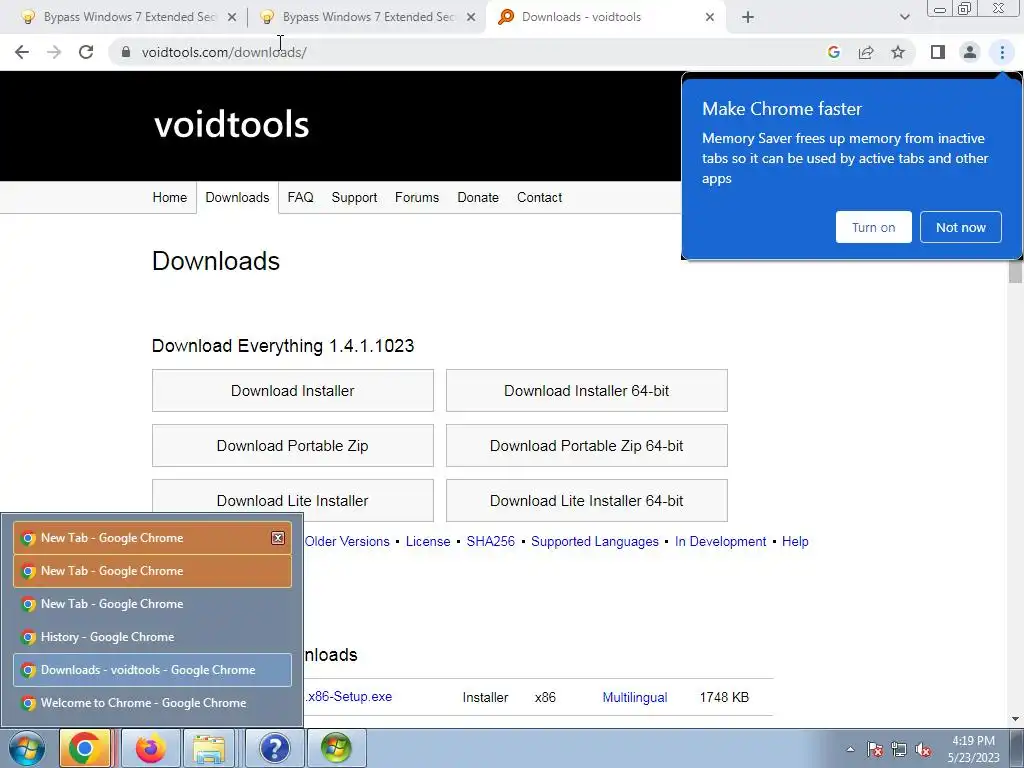Click Download Installer button
The height and width of the screenshot is (768, 1024).
293,391
